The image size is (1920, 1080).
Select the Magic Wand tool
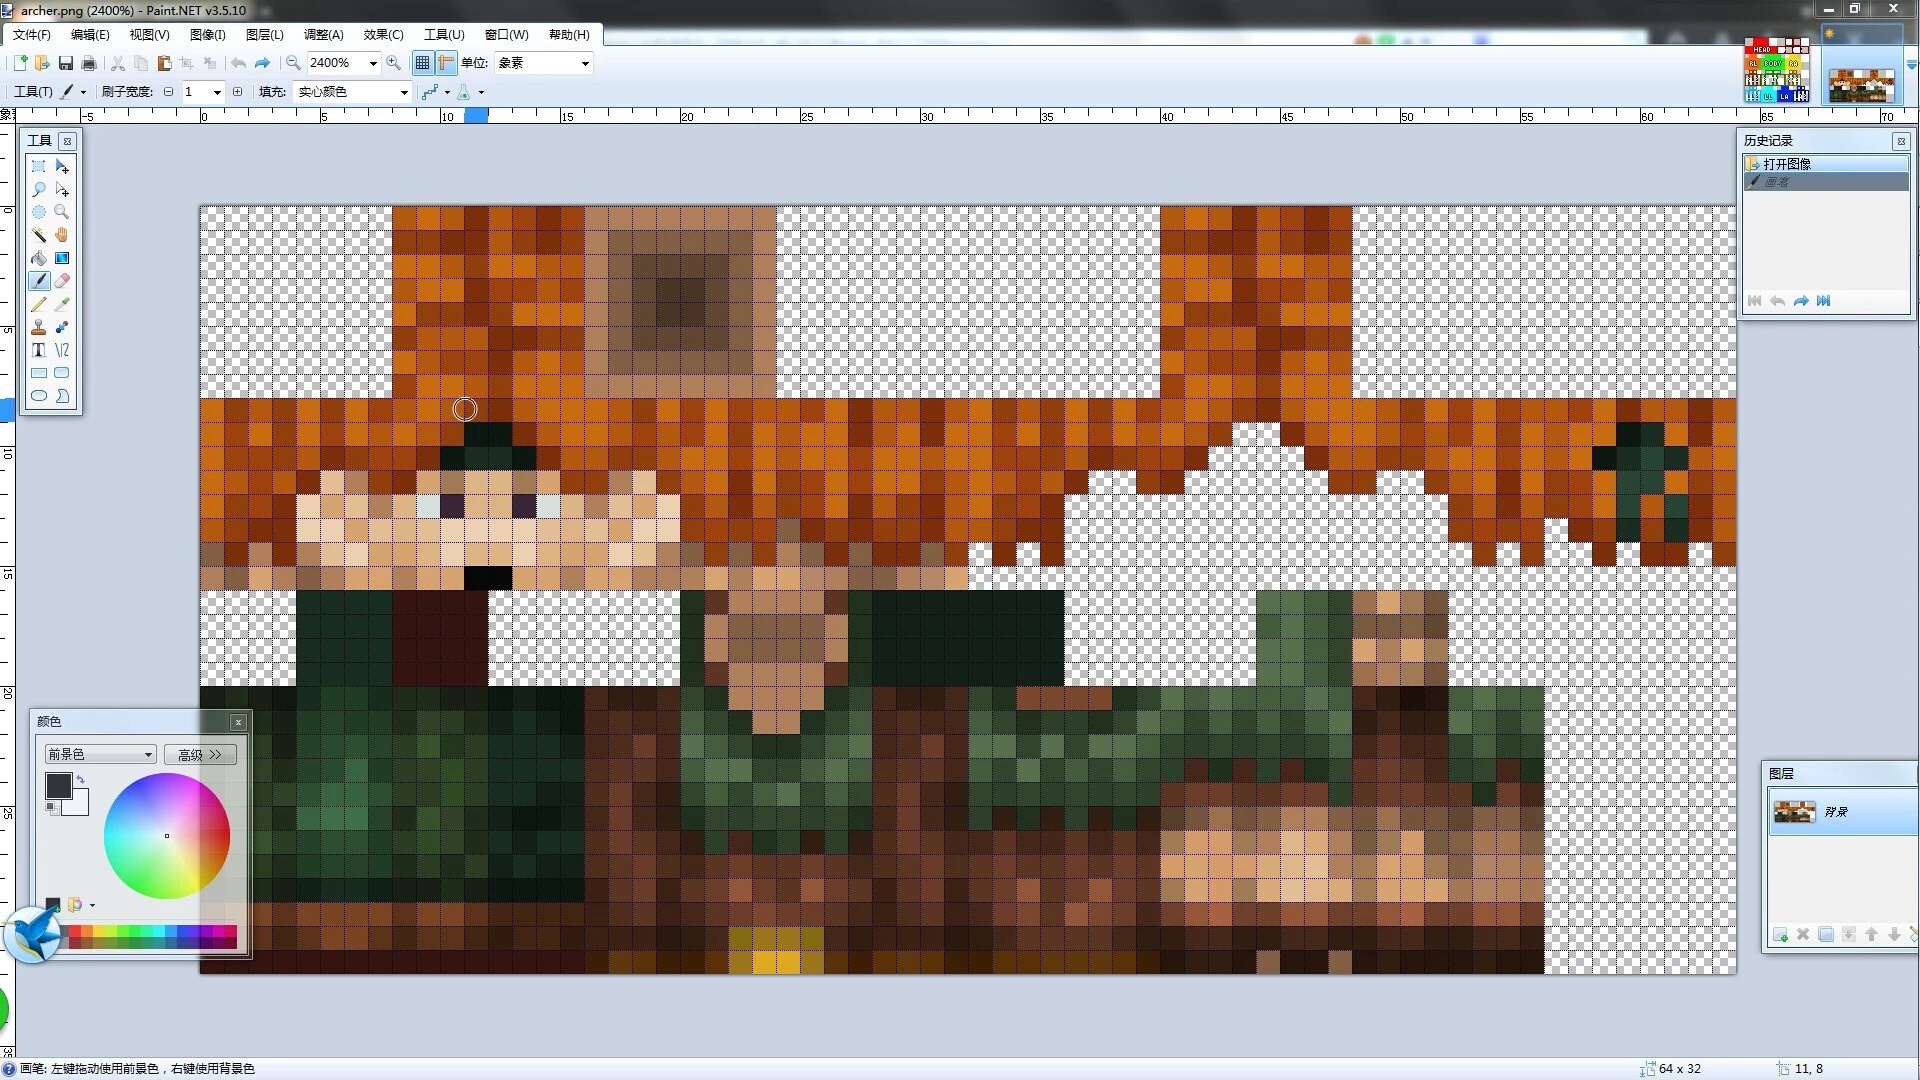pos(38,235)
